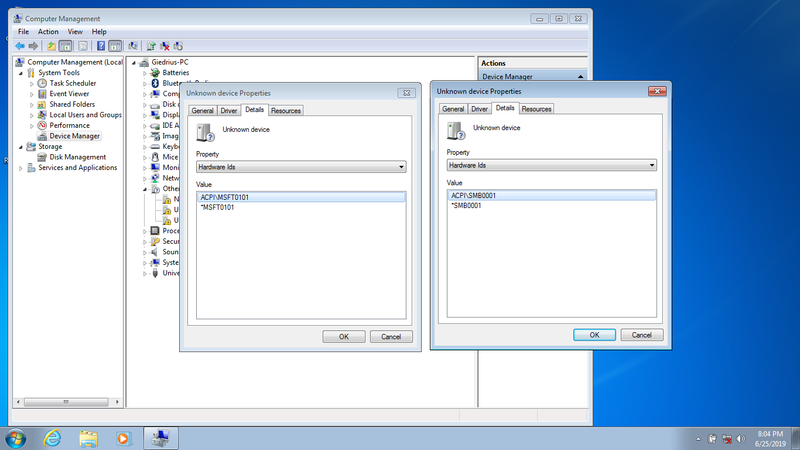Expand Services and Applications node
The image size is (800, 450).
[21, 168]
